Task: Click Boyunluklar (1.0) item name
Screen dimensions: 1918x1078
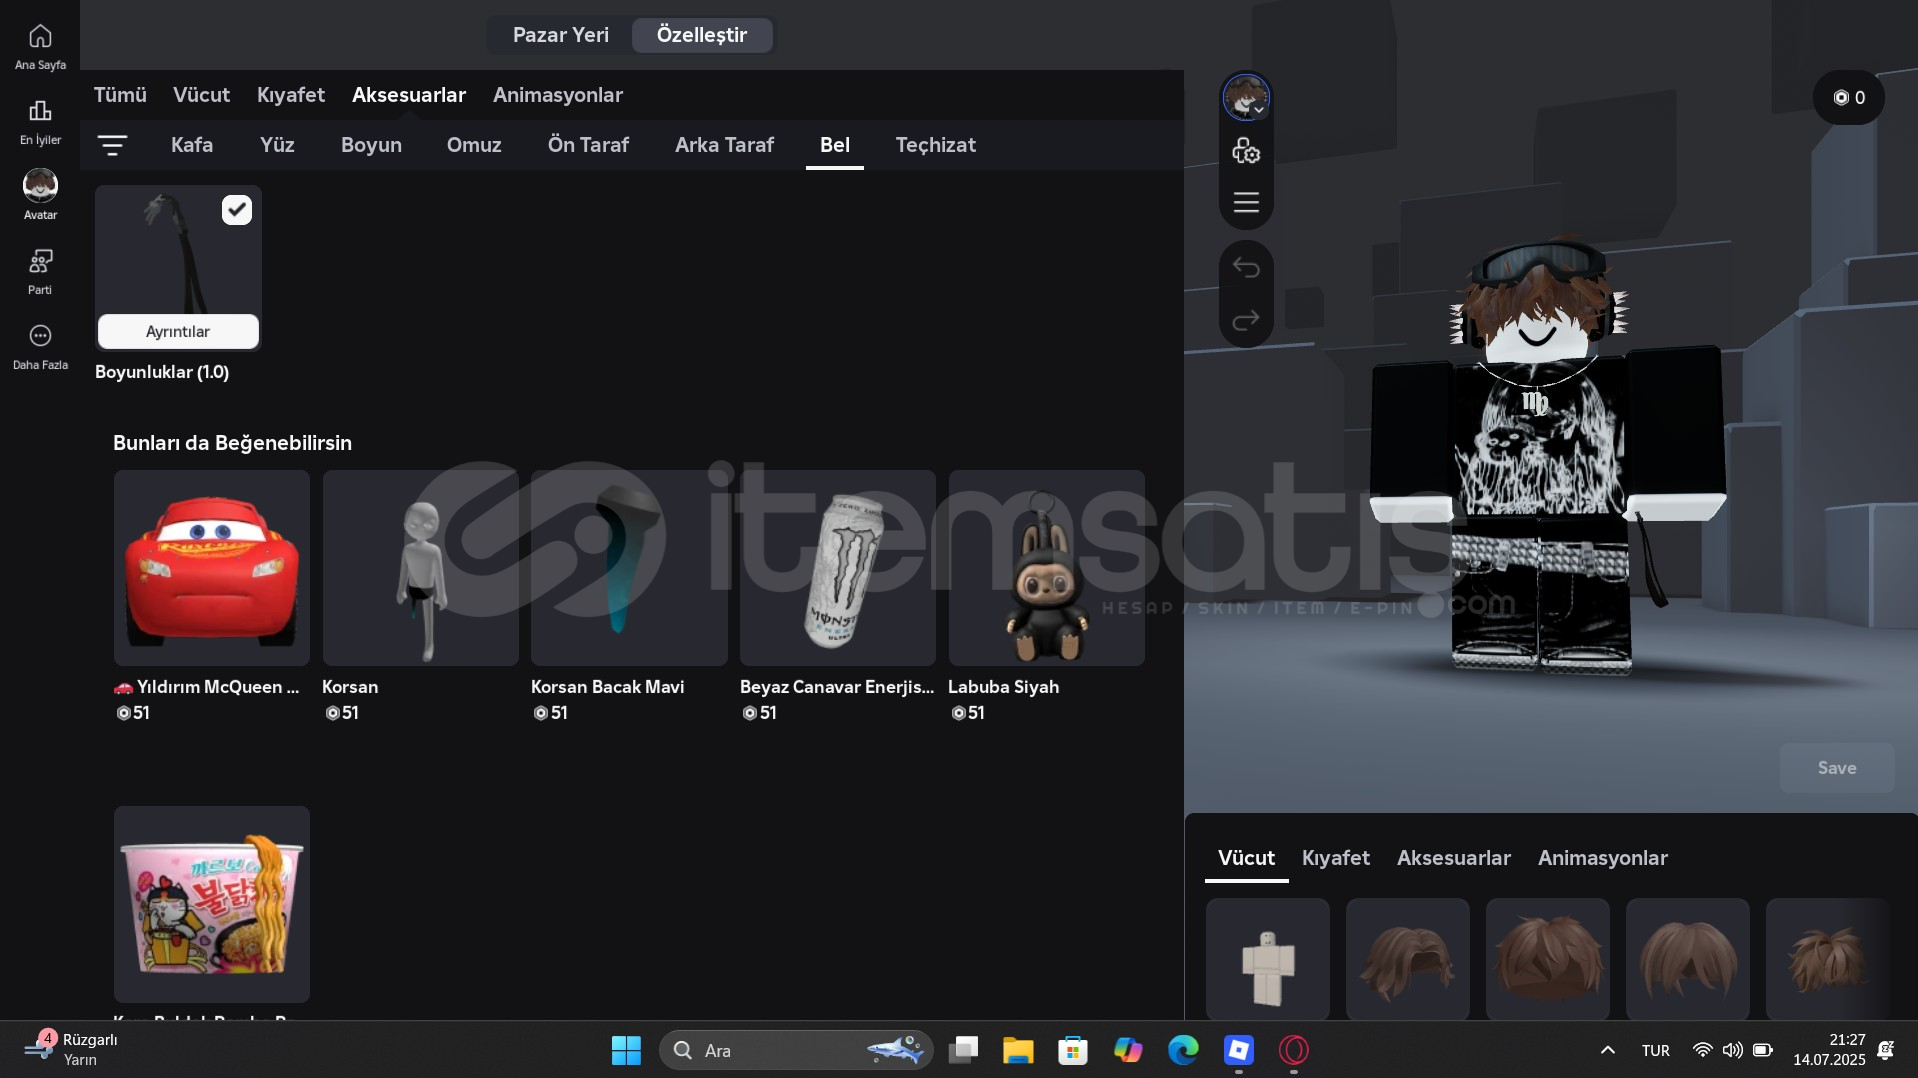Action: (162, 372)
